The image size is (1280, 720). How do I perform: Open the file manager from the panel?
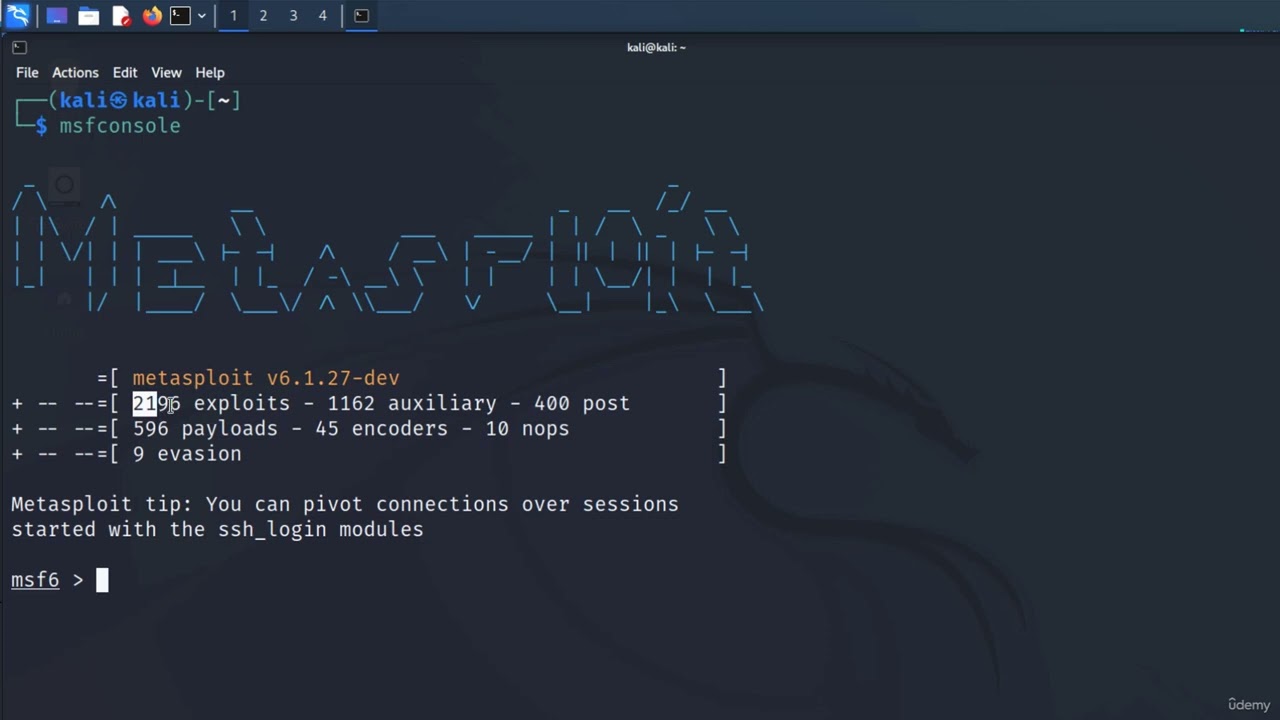[89, 16]
